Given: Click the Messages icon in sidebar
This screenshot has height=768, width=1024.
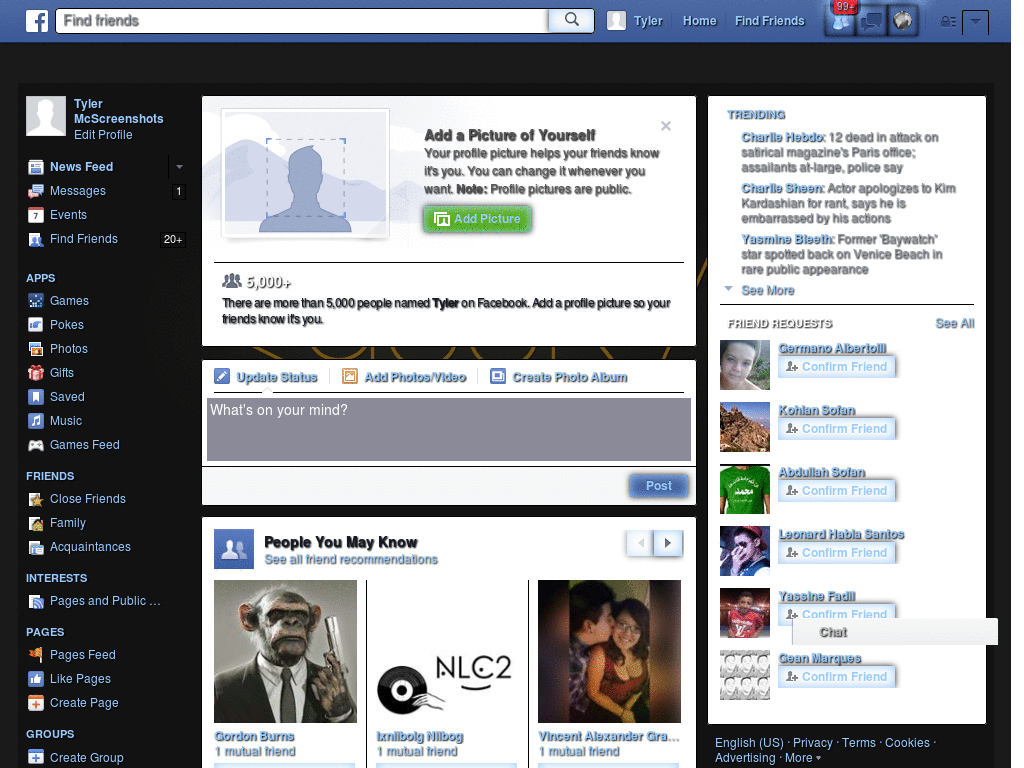Looking at the screenshot, I should (x=36, y=191).
